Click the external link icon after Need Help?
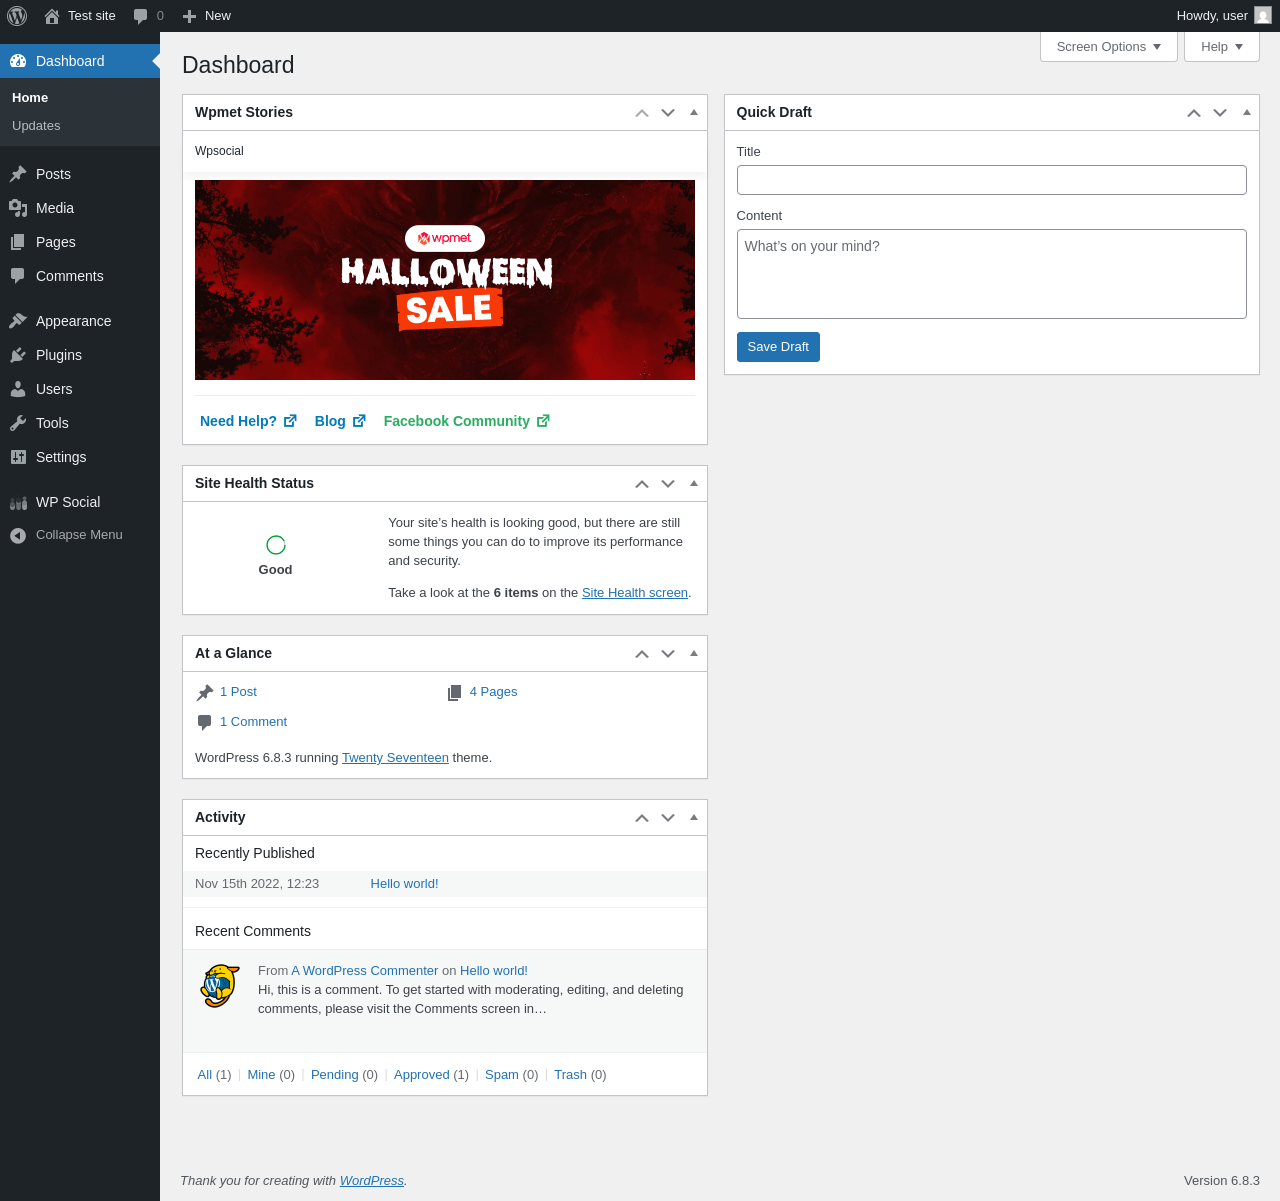Image resolution: width=1280 pixels, height=1201 pixels. tap(290, 421)
